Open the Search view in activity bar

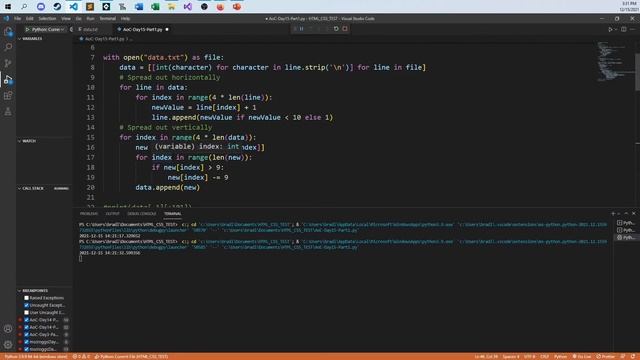pos(8,47)
